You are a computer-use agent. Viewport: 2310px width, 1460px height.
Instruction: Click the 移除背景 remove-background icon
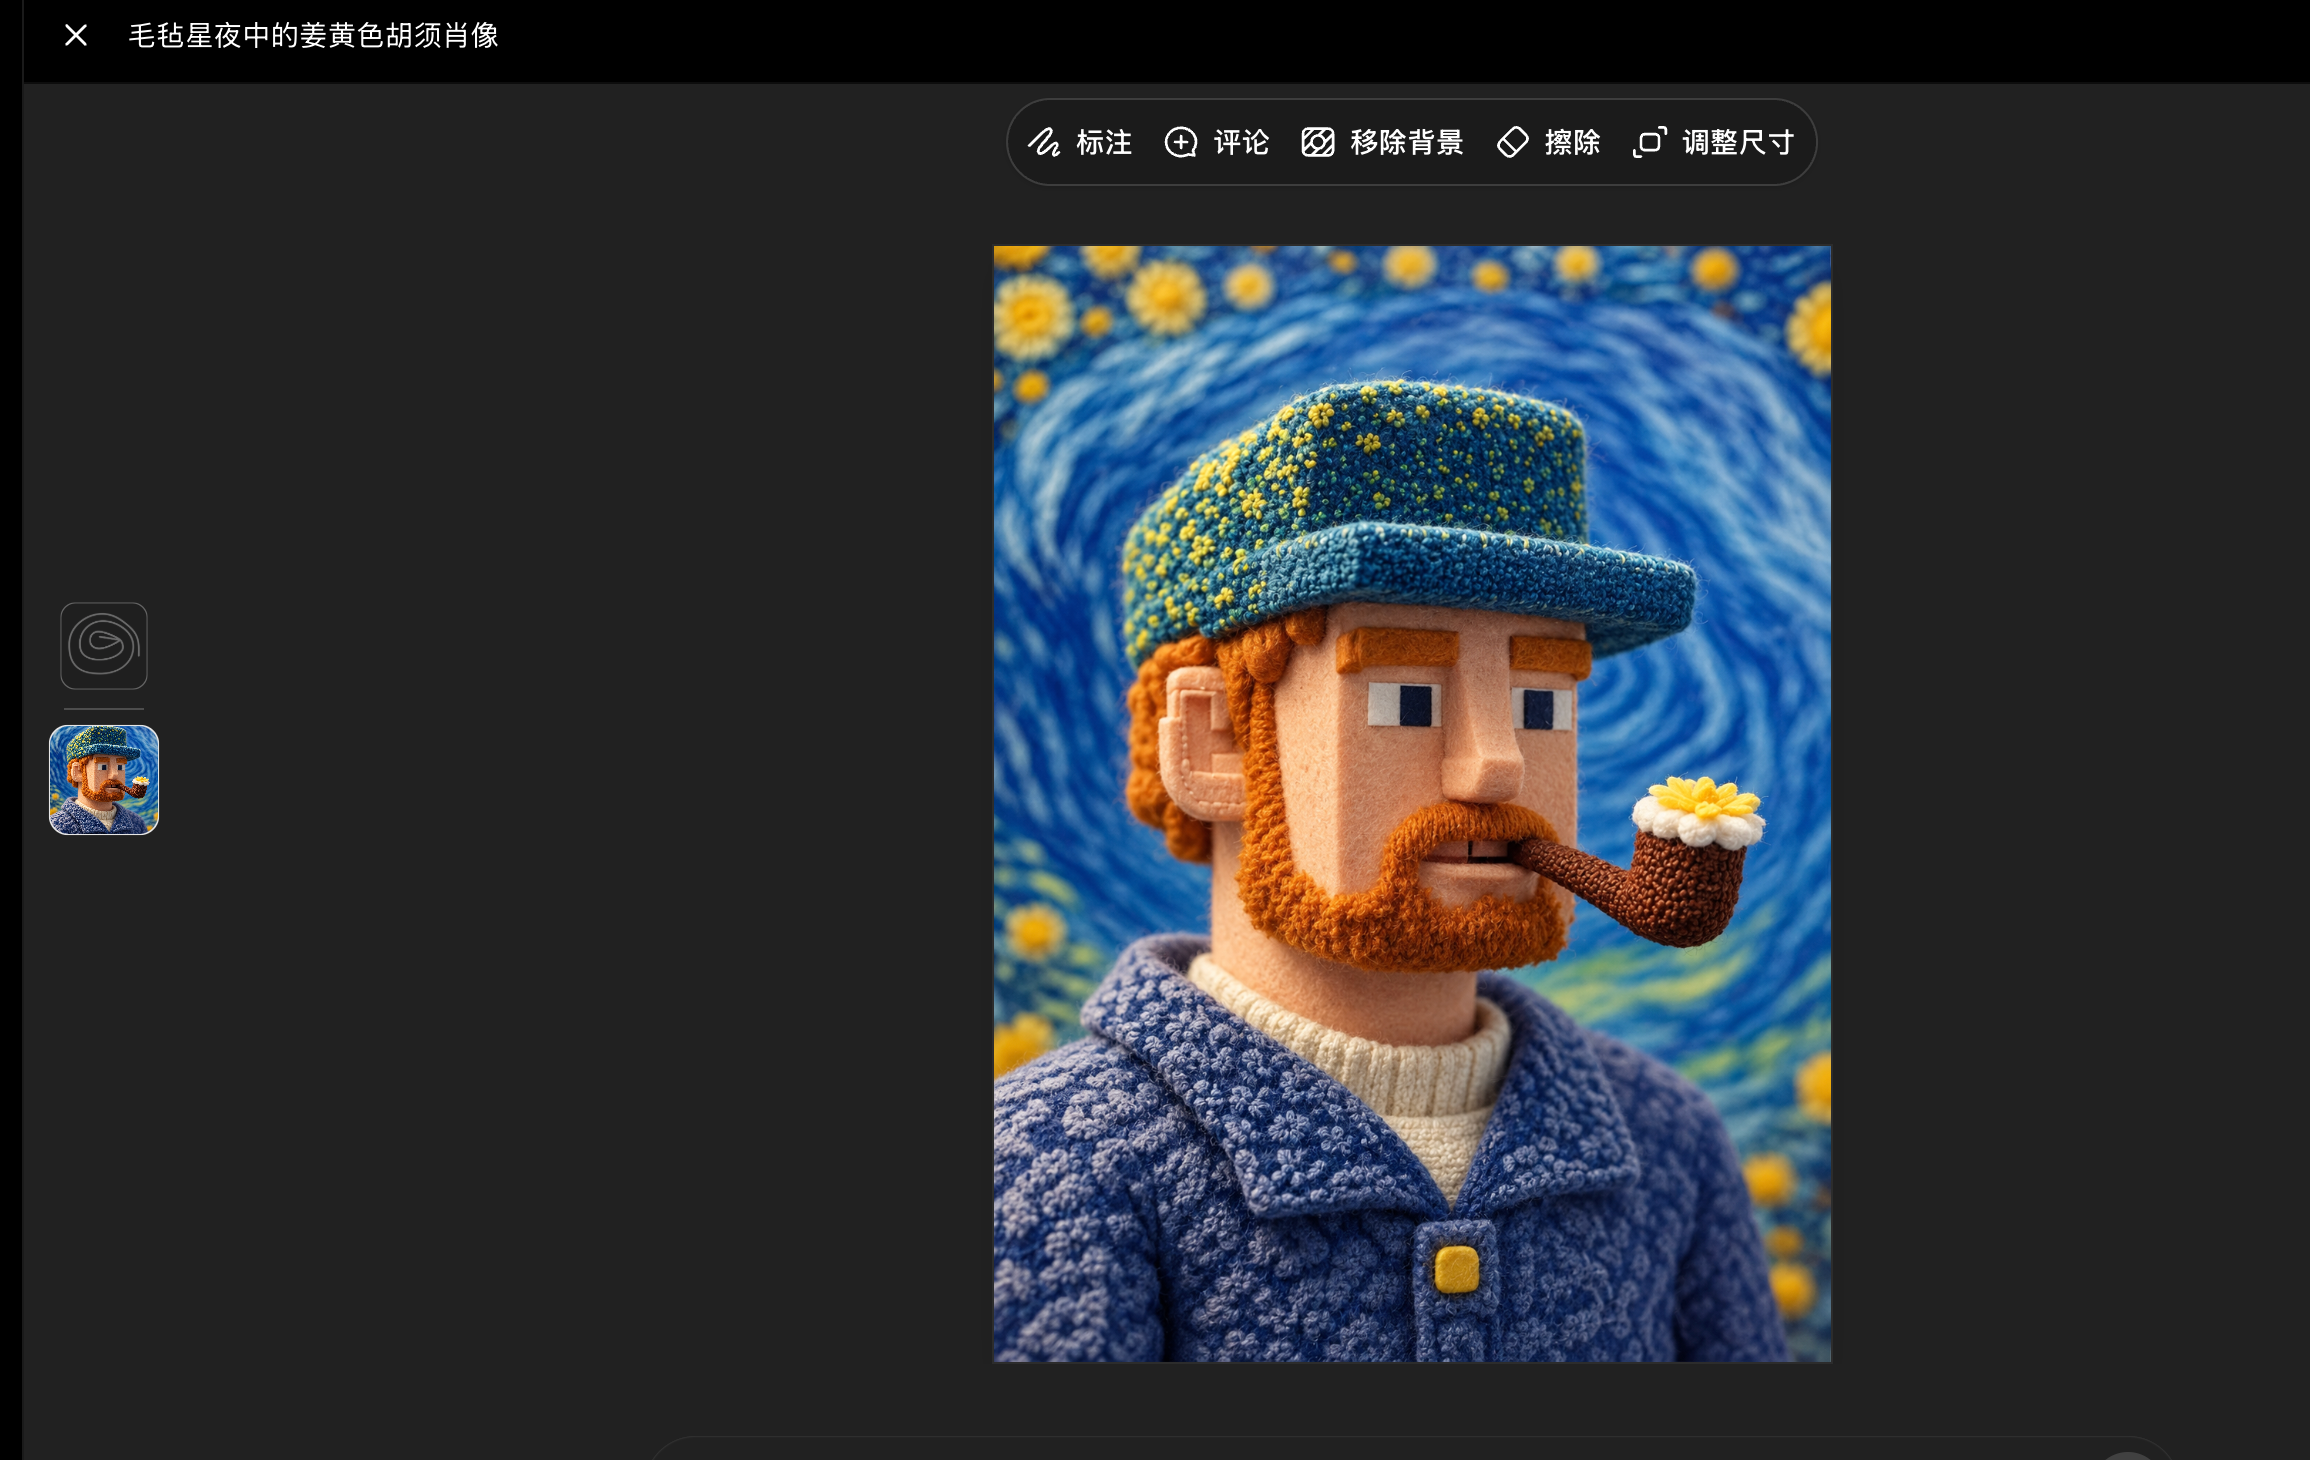tap(1318, 142)
